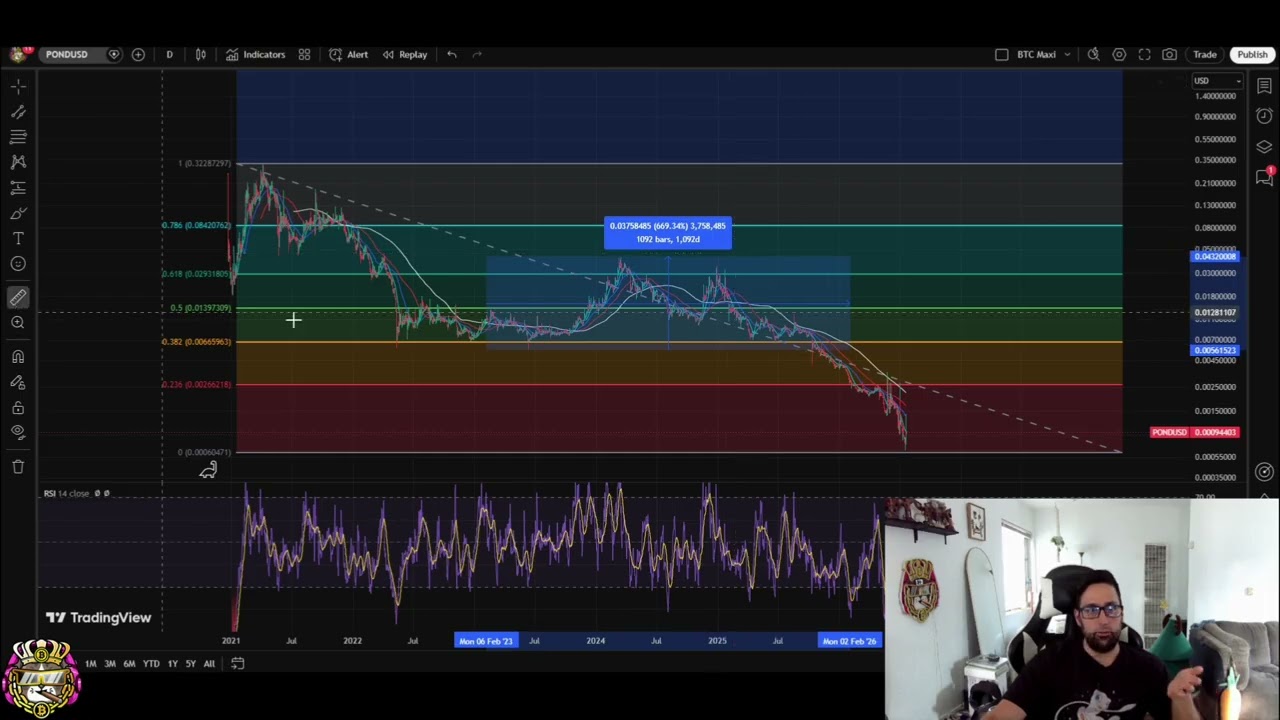Select the ruler measure tool
Image resolution: width=1280 pixels, height=720 pixels.
pos(18,297)
